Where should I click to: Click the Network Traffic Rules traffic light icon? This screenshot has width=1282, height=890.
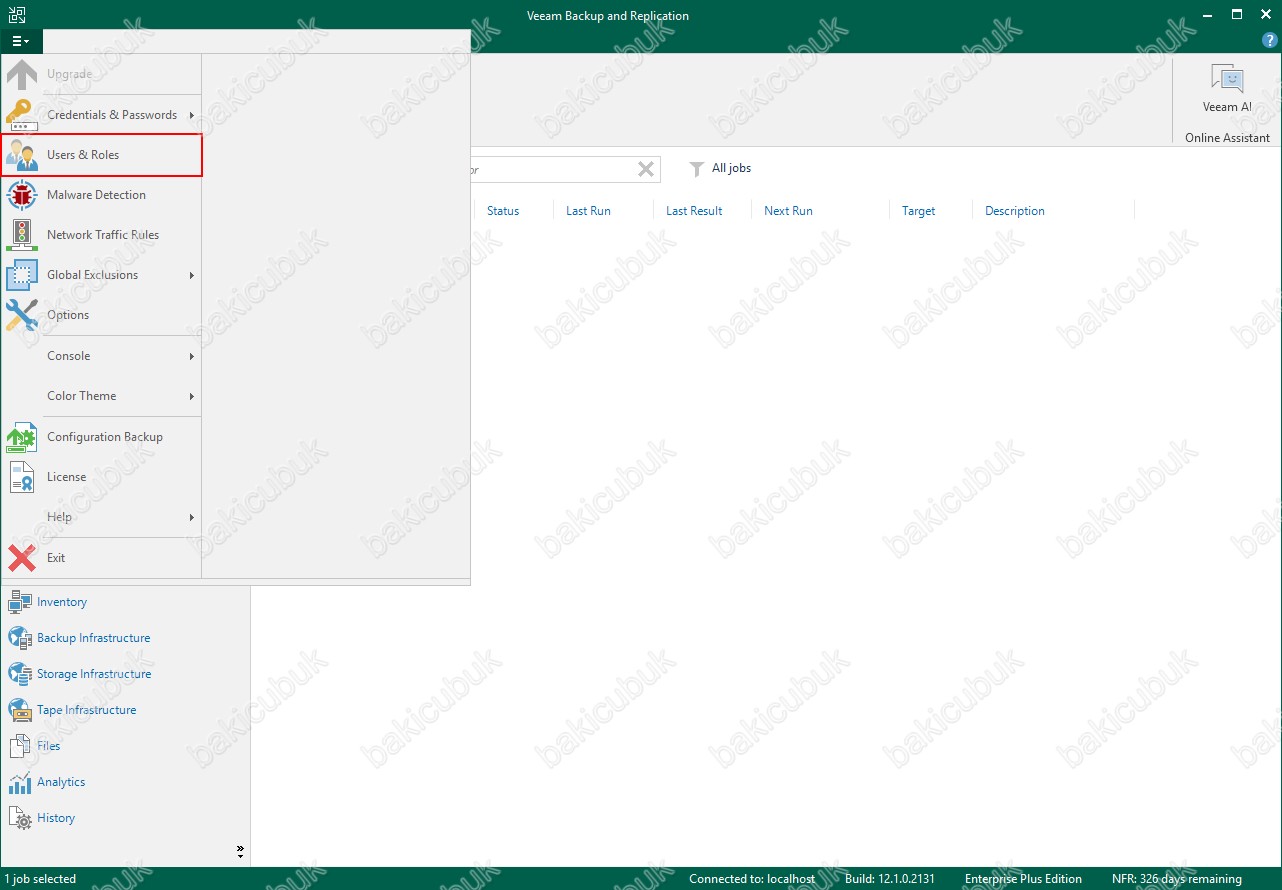pyautogui.click(x=22, y=235)
